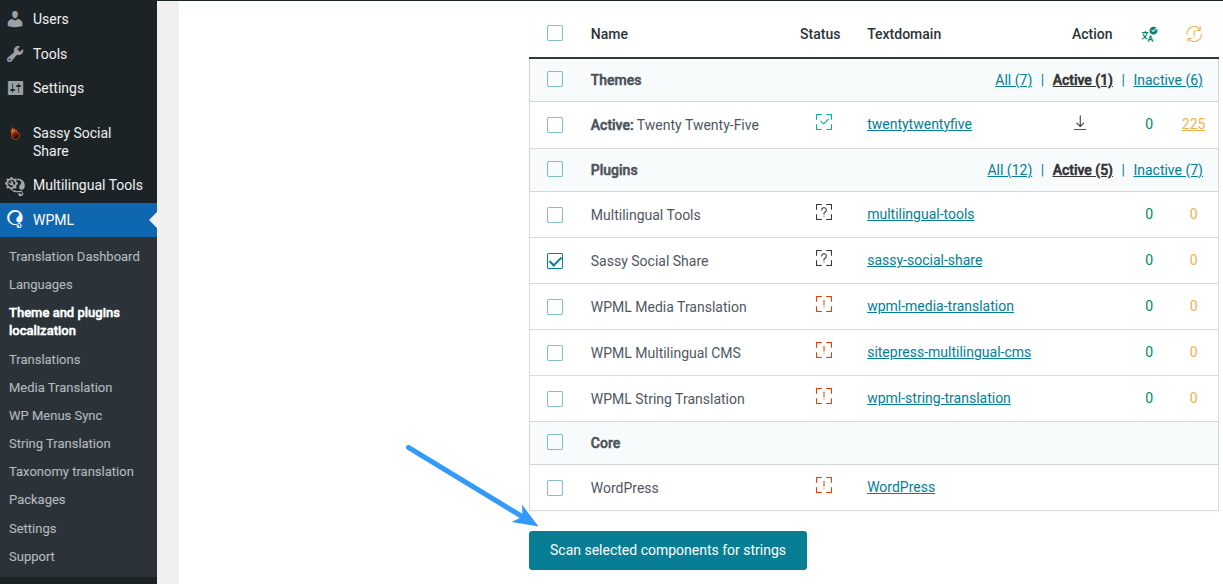Click the status icon for Sassy Social Share
This screenshot has width=1223, height=584.
coord(824,259)
